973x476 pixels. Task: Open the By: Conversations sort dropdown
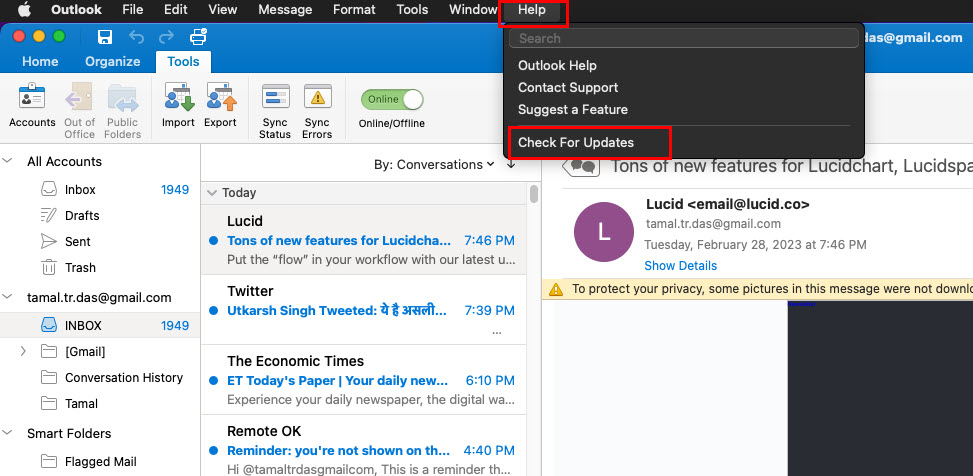click(434, 164)
